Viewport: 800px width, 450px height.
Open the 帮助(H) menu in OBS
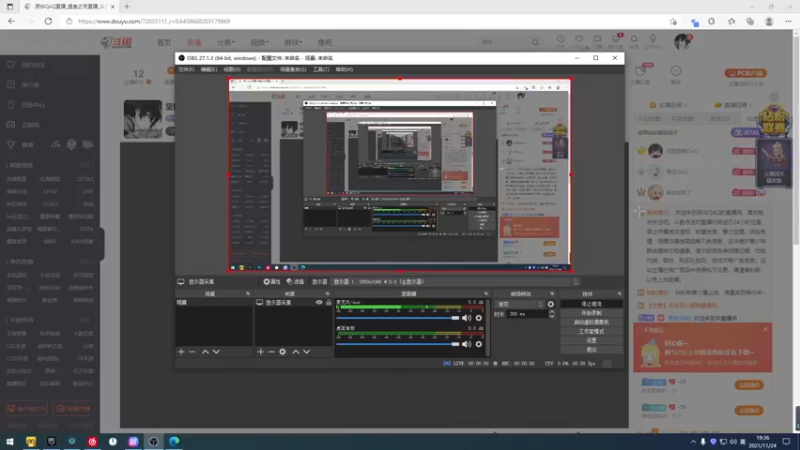pos(344,69)
